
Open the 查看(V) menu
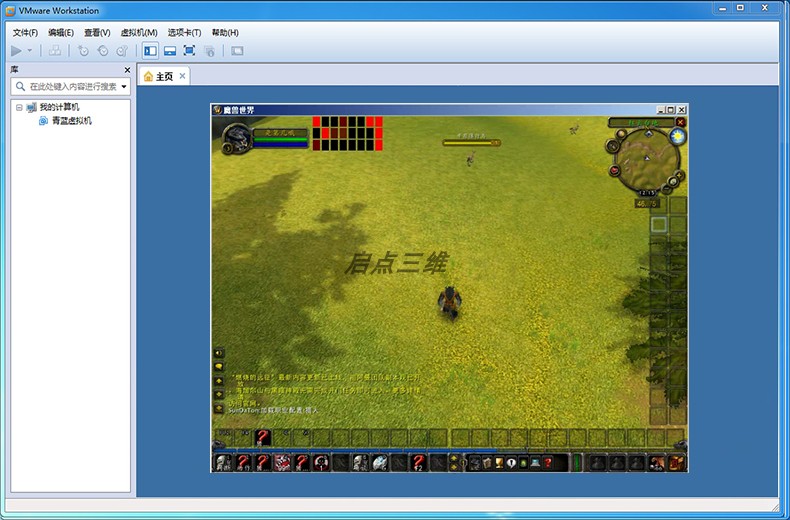click(x=97, y=33)
